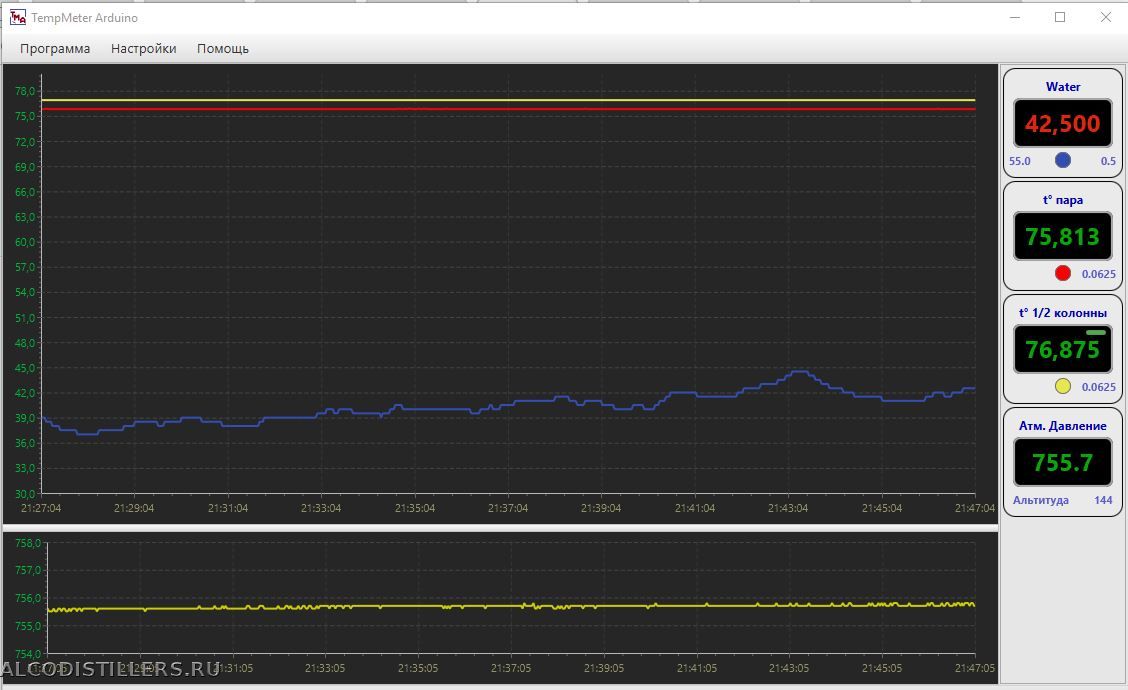Click the Water panel title

pos(1063,87)
